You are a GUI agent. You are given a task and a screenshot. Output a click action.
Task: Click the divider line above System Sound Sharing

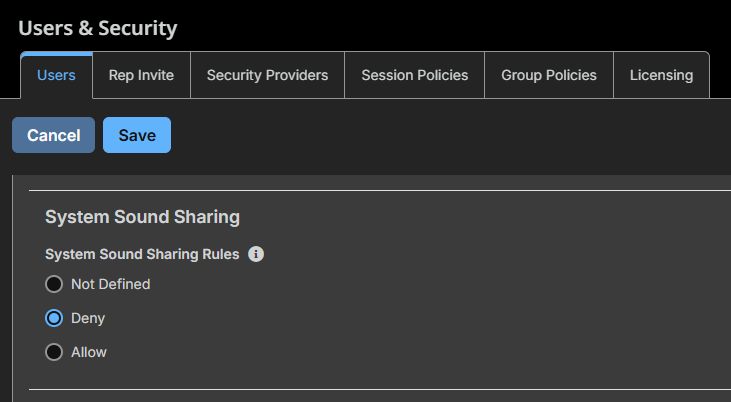click(380, 190)
